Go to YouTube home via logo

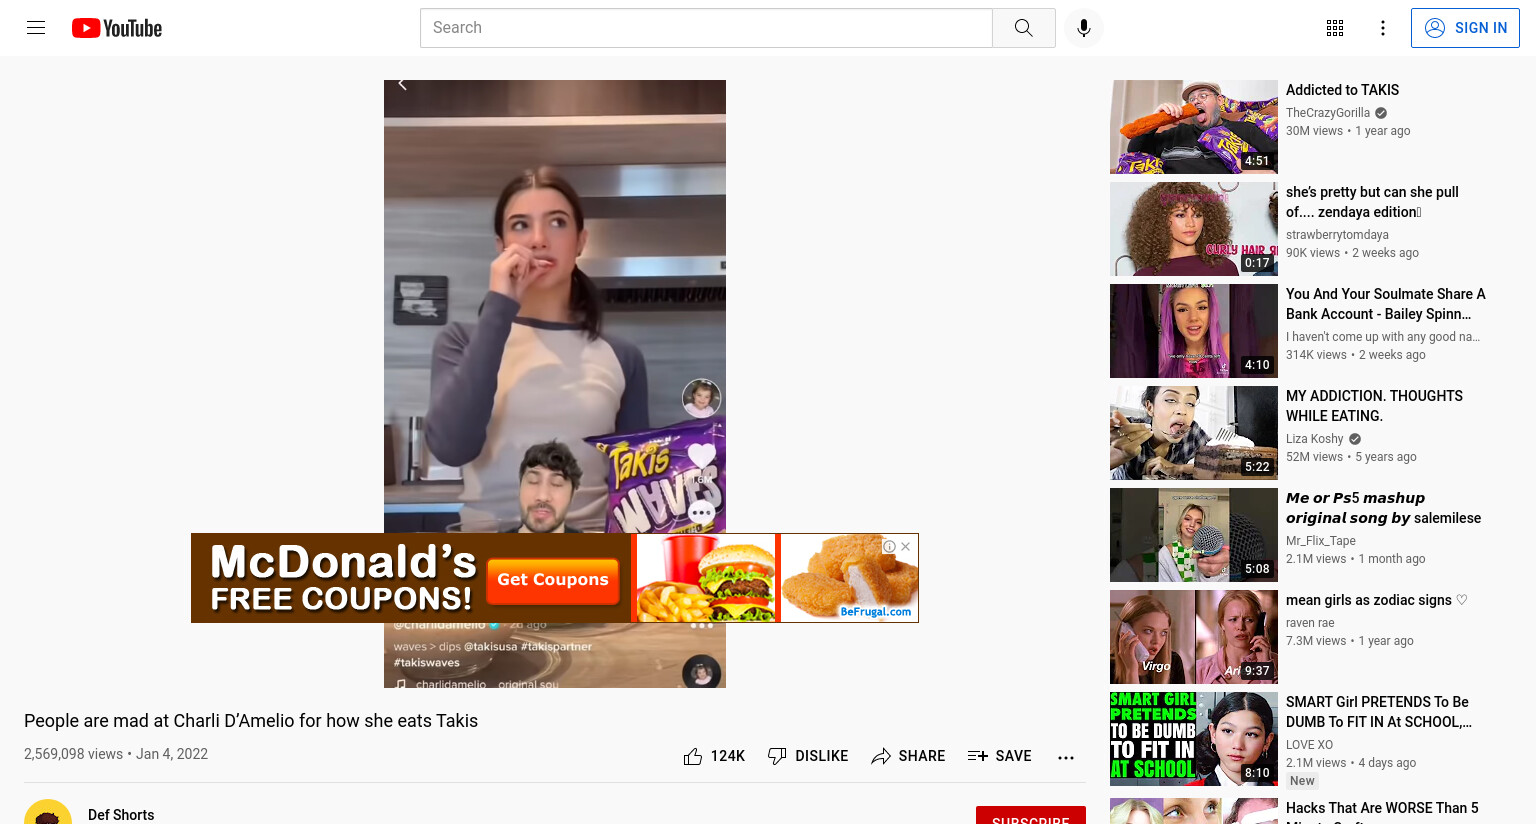pyautogui.click(x=117, y=28)
